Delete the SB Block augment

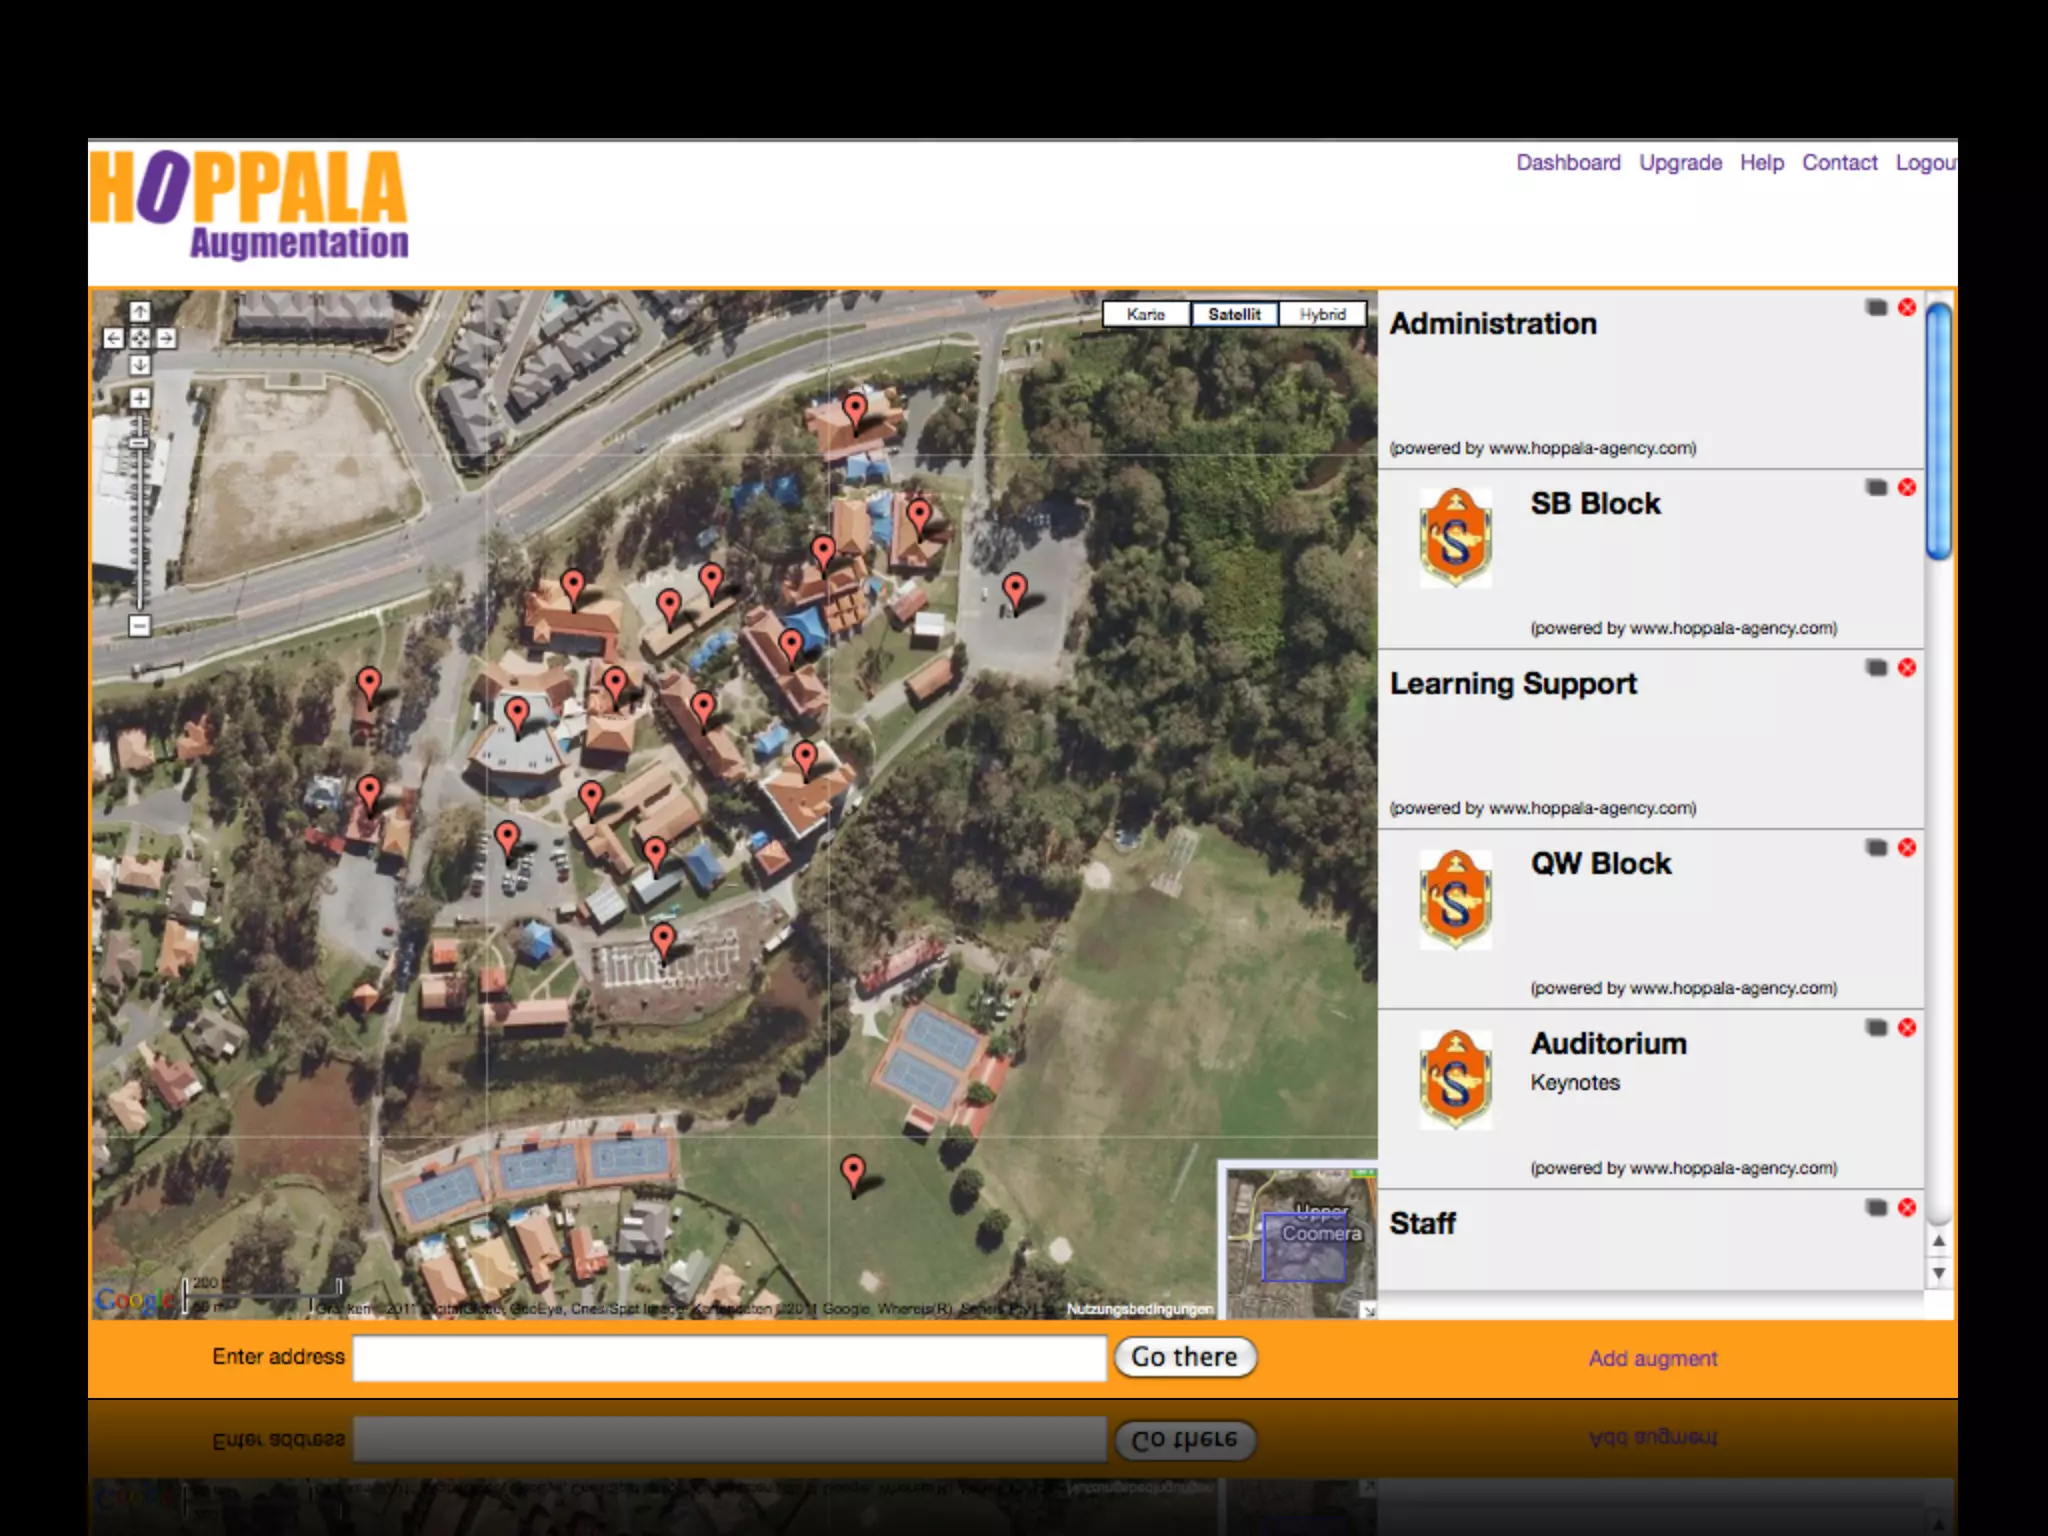[x=1907, y=487]
